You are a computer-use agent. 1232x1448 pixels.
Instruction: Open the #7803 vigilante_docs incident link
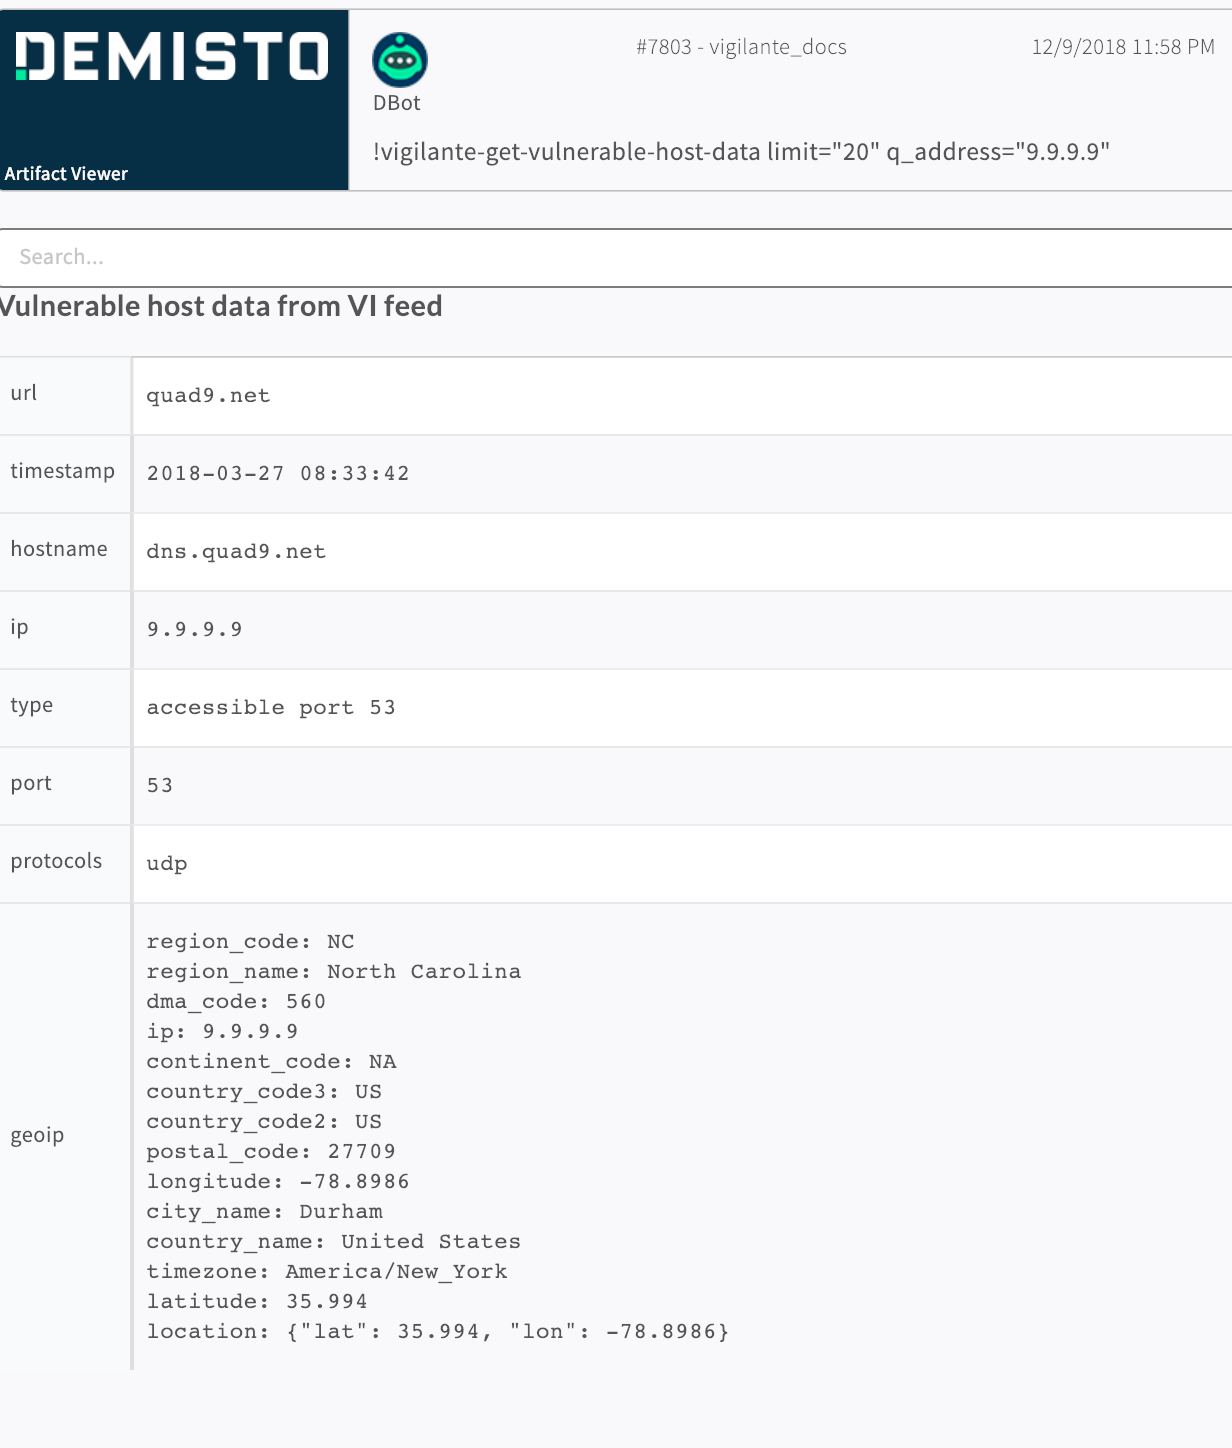coord(741,47)
